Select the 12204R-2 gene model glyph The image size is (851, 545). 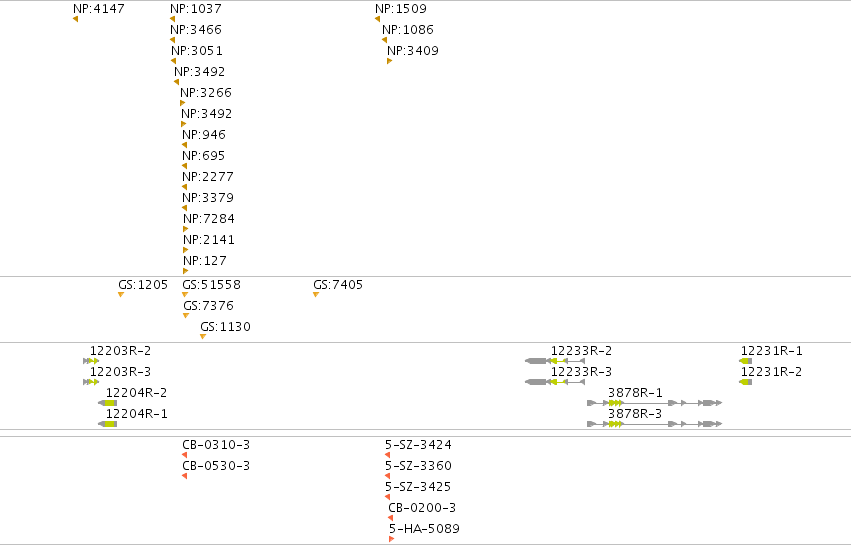coord(107,403)
